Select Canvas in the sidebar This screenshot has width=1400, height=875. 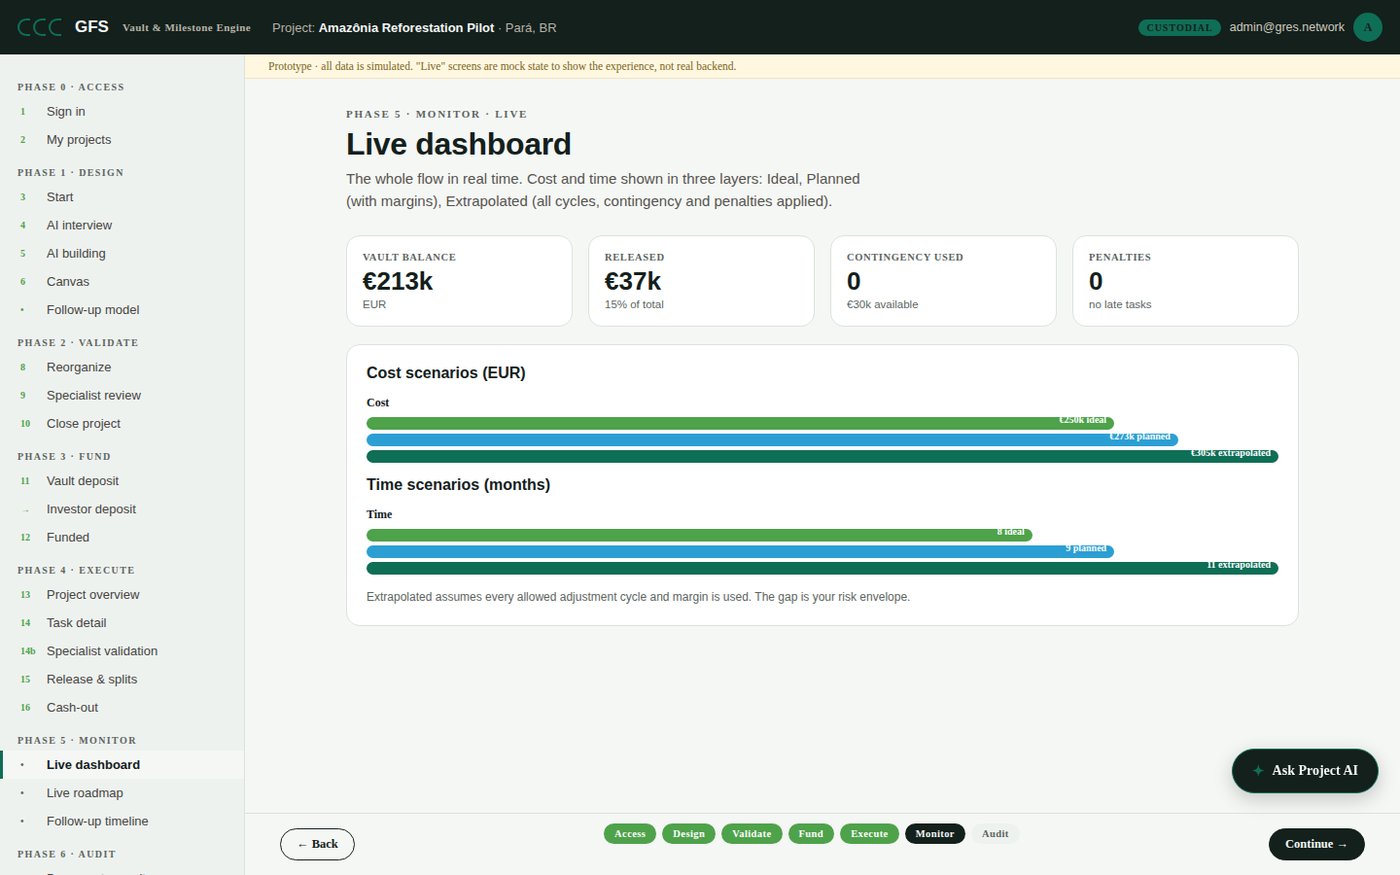[x=122, y=281]
